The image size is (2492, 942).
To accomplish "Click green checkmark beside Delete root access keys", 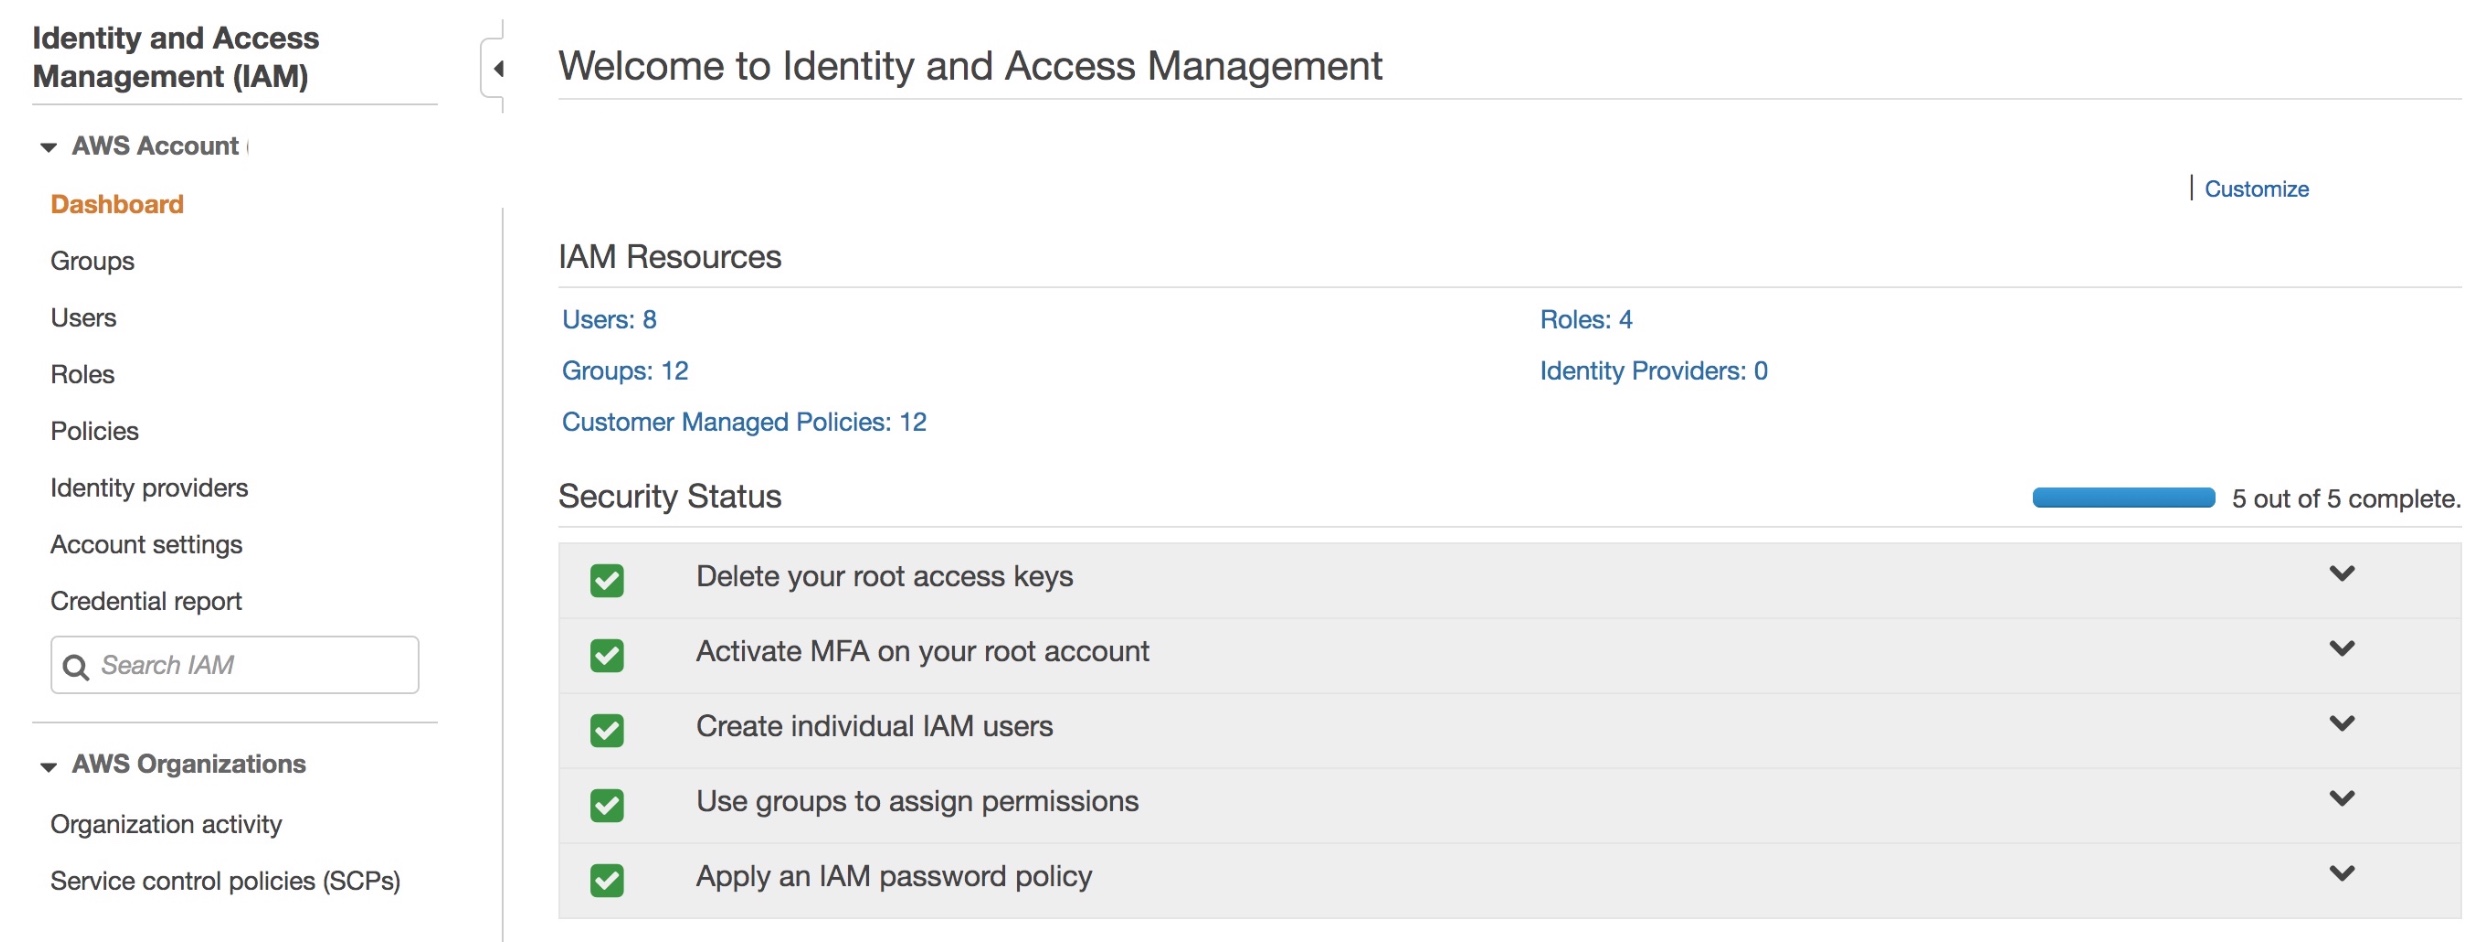I will [607, 580].
